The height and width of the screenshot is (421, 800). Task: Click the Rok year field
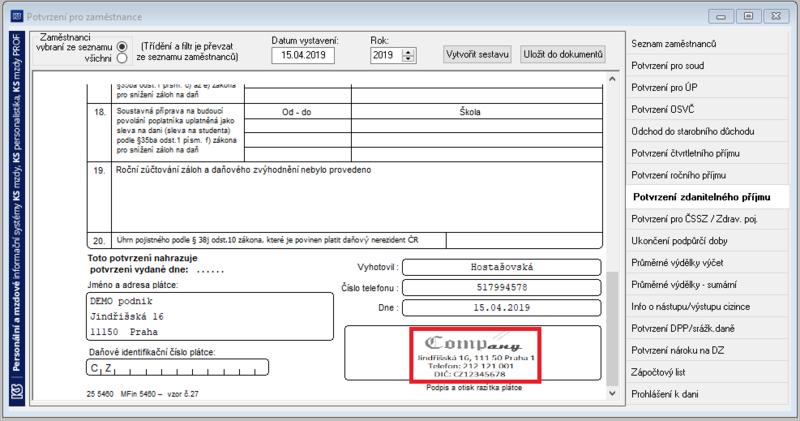387,55
